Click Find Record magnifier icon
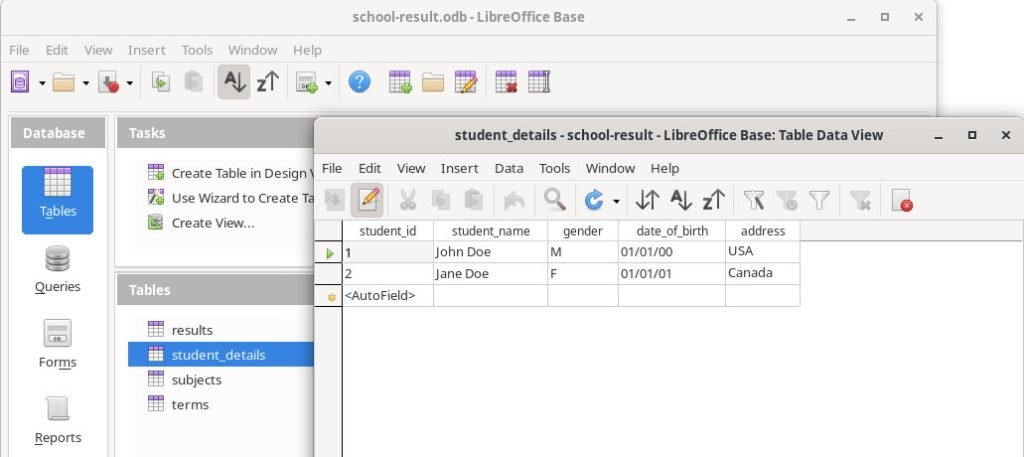The image size is (1024, 457). click(555, 200)
